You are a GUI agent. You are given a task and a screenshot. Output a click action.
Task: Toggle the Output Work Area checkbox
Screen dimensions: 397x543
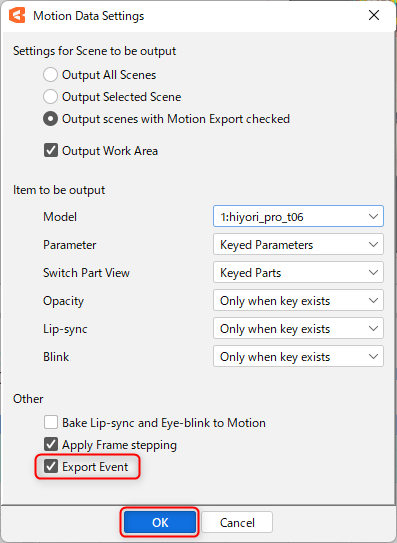click(x=51, y=151)
